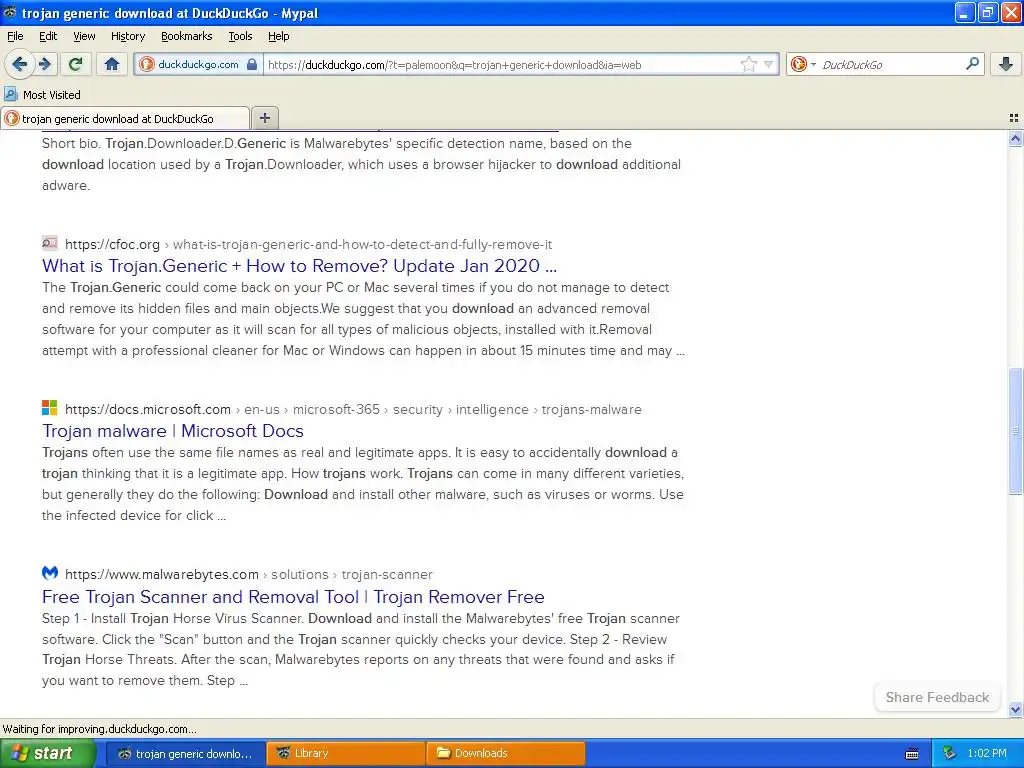Click the Malwarebytes favicon

point(50,573)
